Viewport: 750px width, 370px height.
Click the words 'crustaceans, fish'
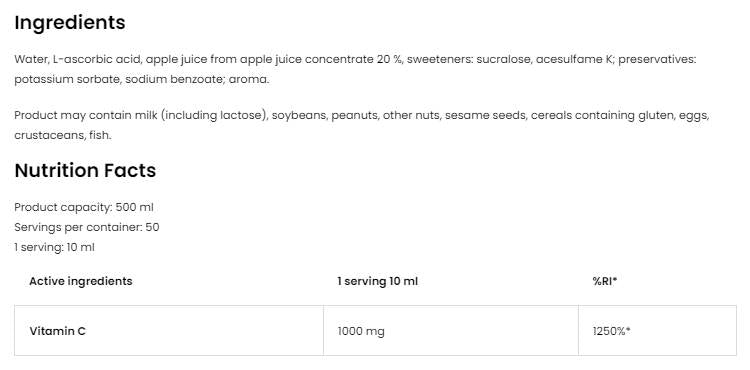point(62,135)
